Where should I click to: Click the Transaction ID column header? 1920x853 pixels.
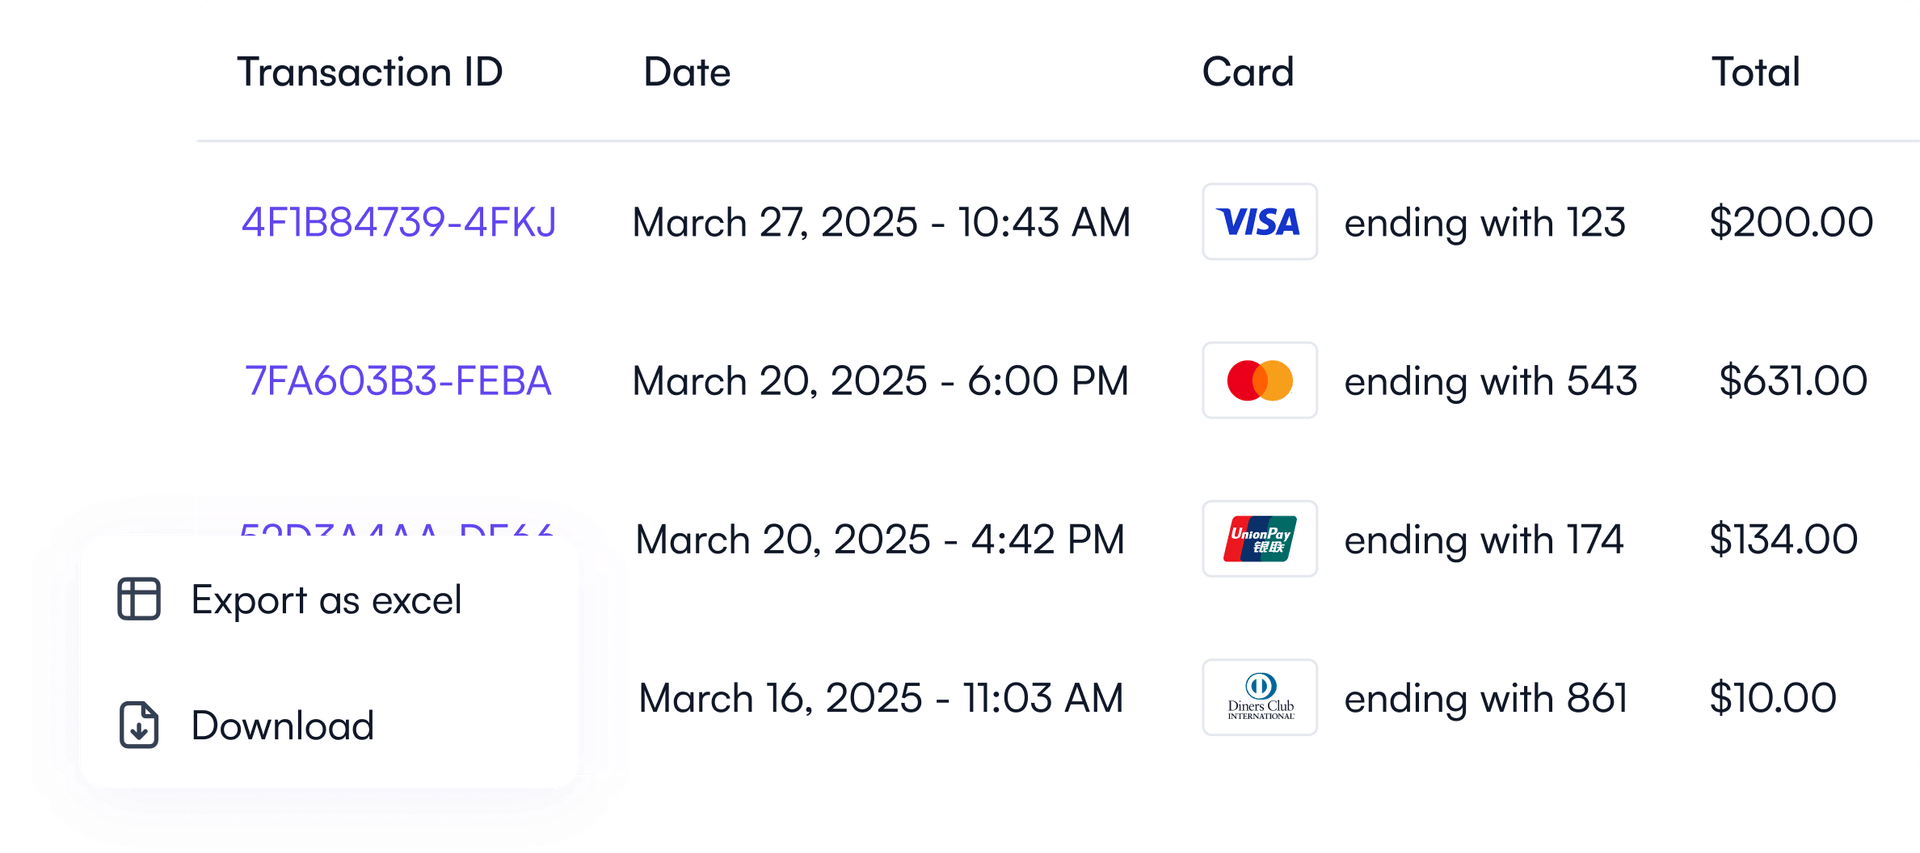[371, 71]
